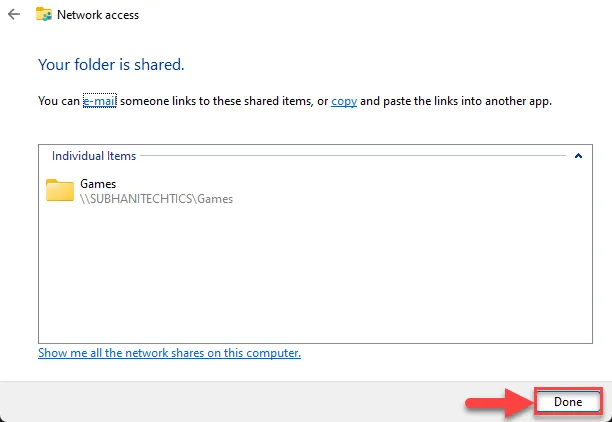Click the copy link to copy shared links
The height and width of the screenshot is (422, 612).
point(344,101)
